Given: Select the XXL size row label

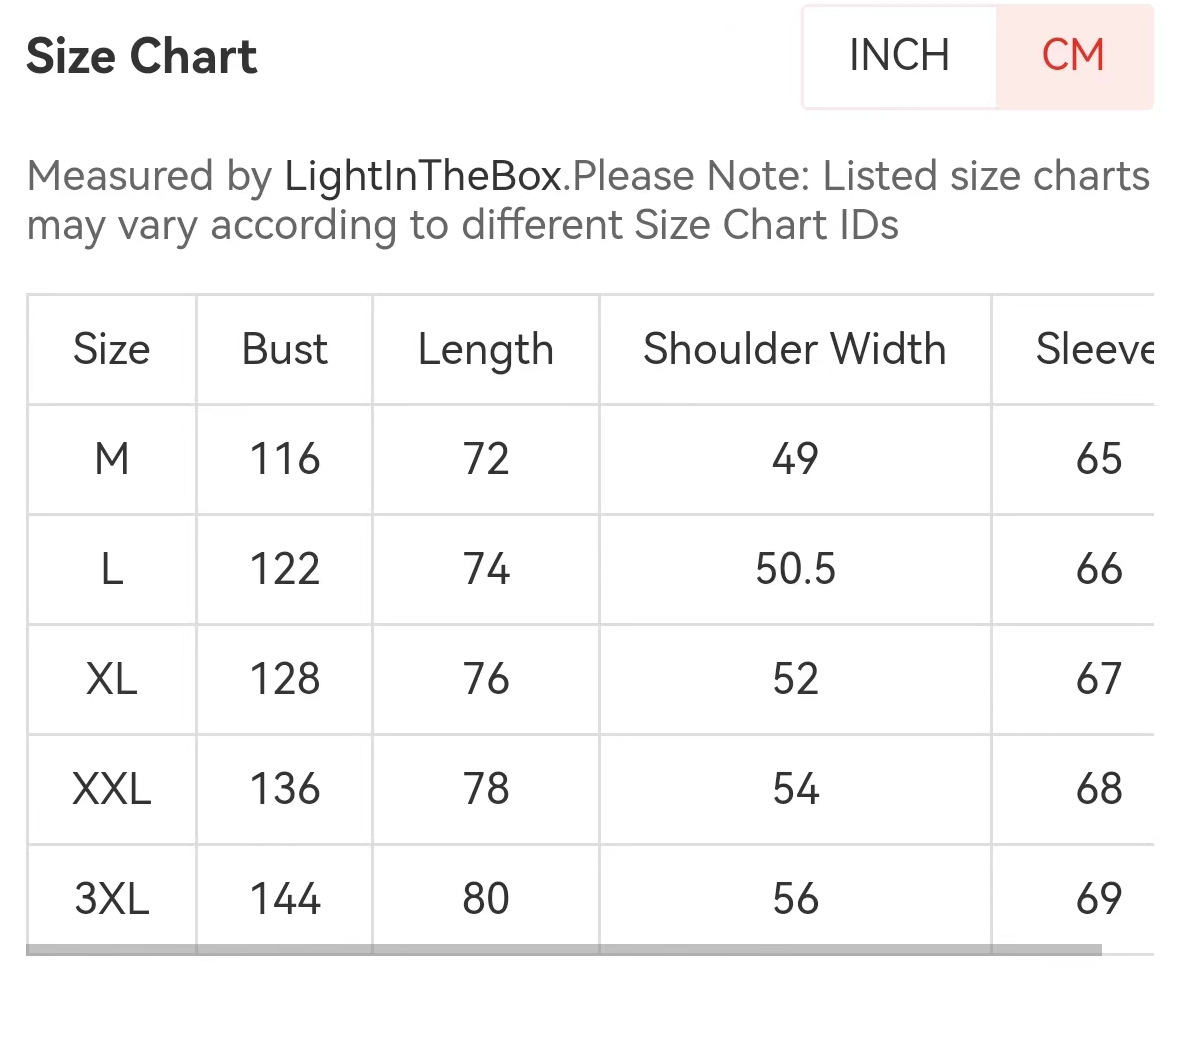Looking at the screenshot, I should pos(111,789).
